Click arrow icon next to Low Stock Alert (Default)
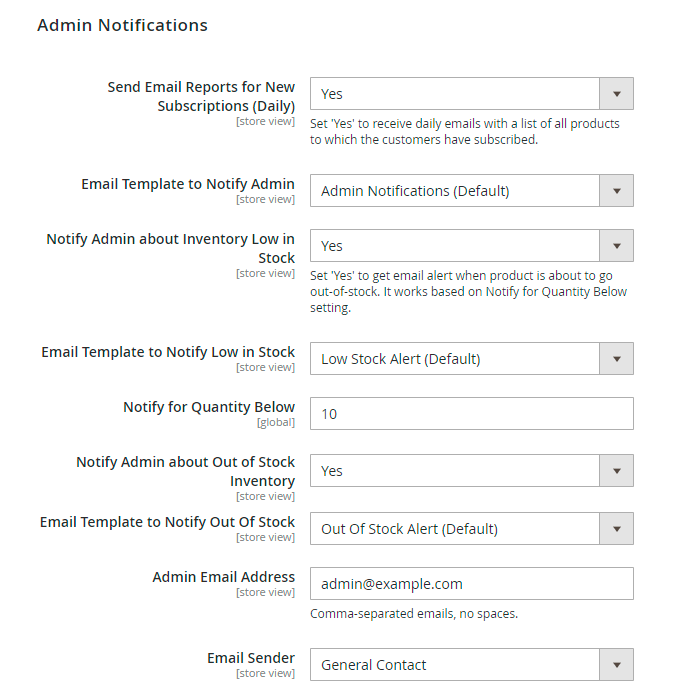 click(616, 359)
